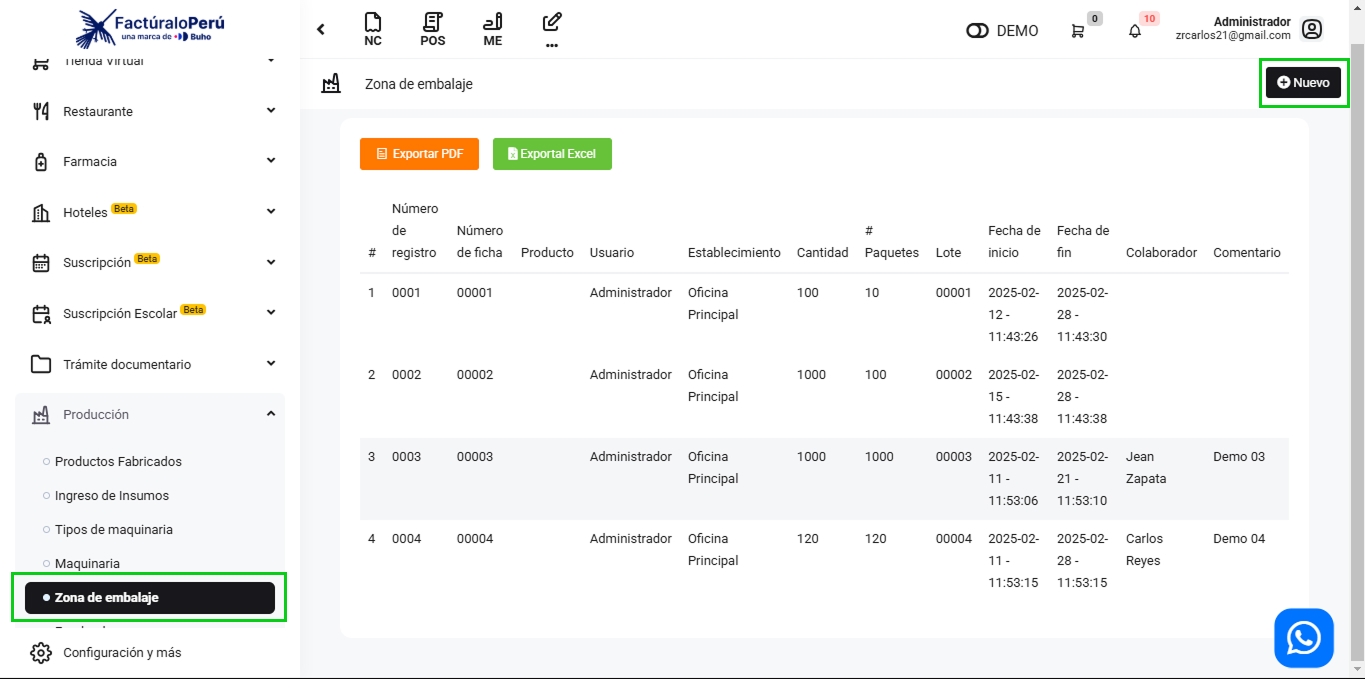Expand the Trámite documentario section

pyautogui.click(x=150, y=364)
